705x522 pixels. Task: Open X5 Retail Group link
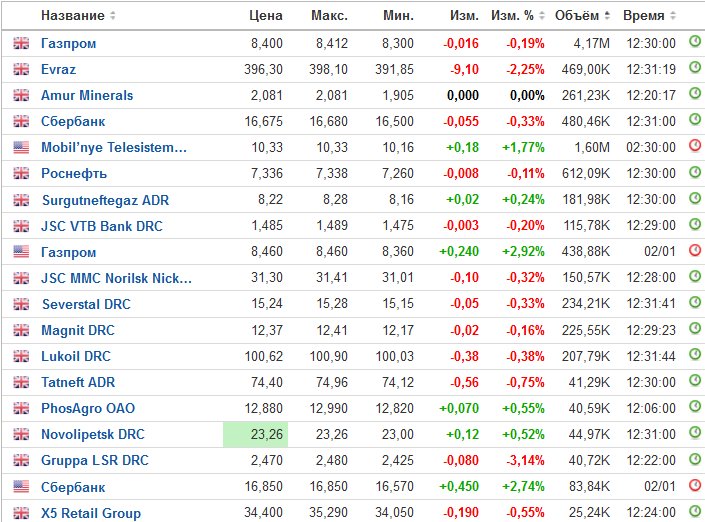(91, 513)
